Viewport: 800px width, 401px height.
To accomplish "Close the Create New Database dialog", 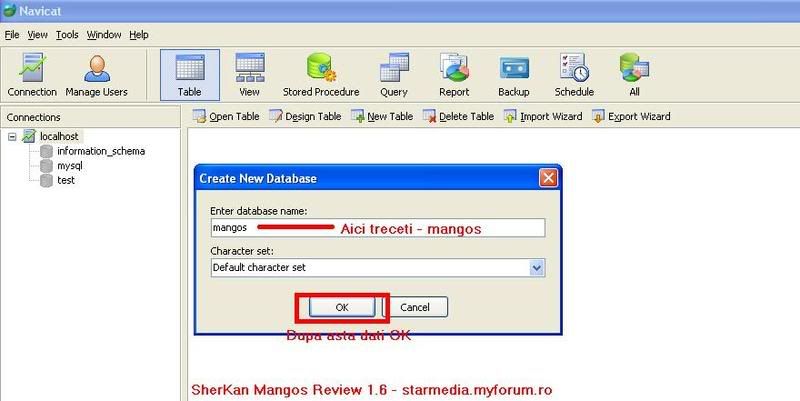I will [547, 178].
